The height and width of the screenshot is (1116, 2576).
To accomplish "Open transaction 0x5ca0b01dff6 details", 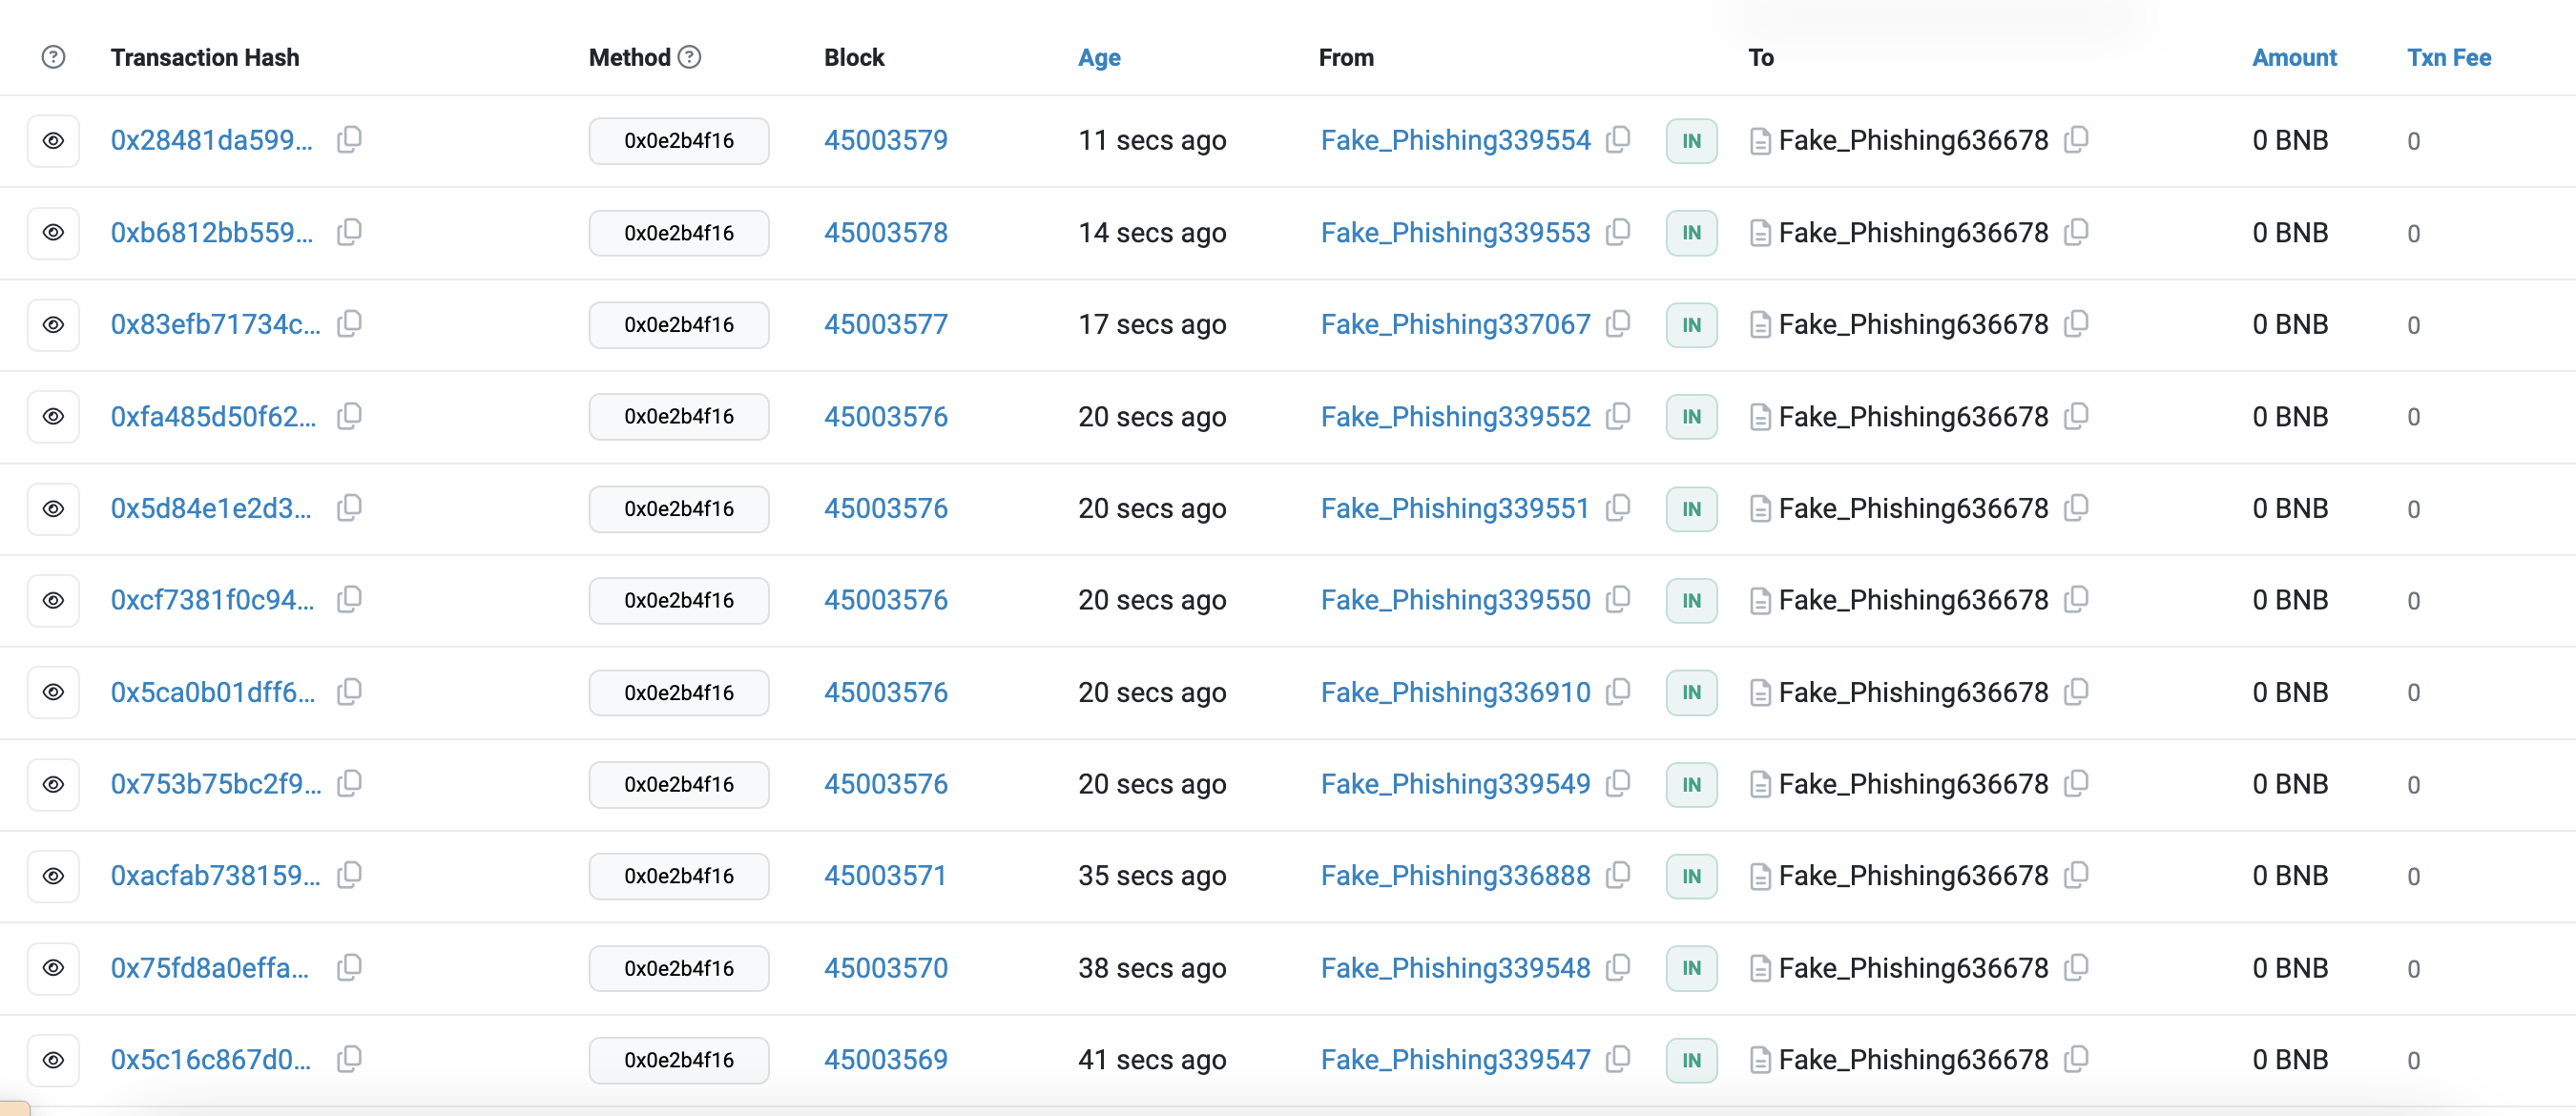I will point(212,693).
